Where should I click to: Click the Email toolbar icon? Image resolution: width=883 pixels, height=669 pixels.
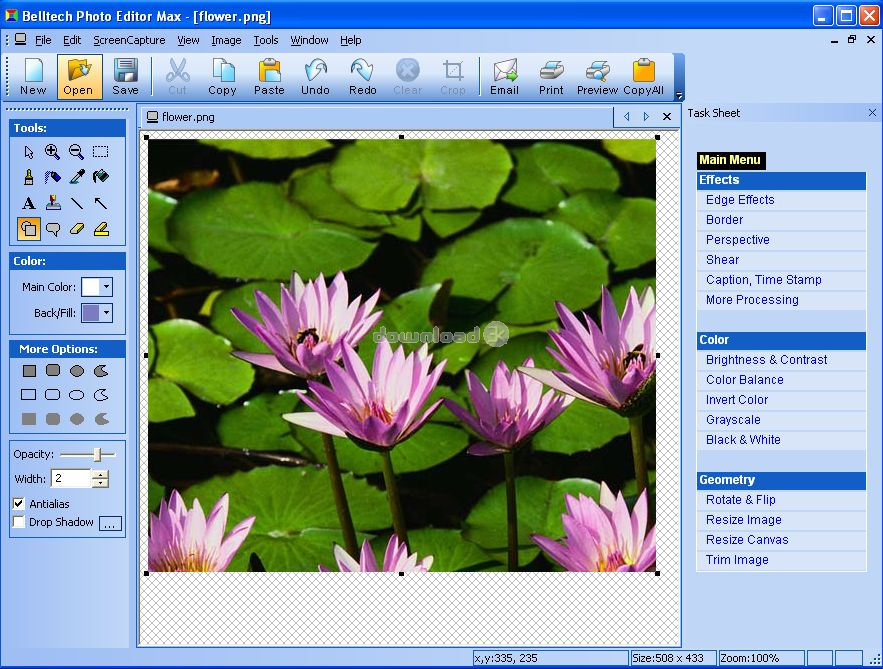pos(504,77)
